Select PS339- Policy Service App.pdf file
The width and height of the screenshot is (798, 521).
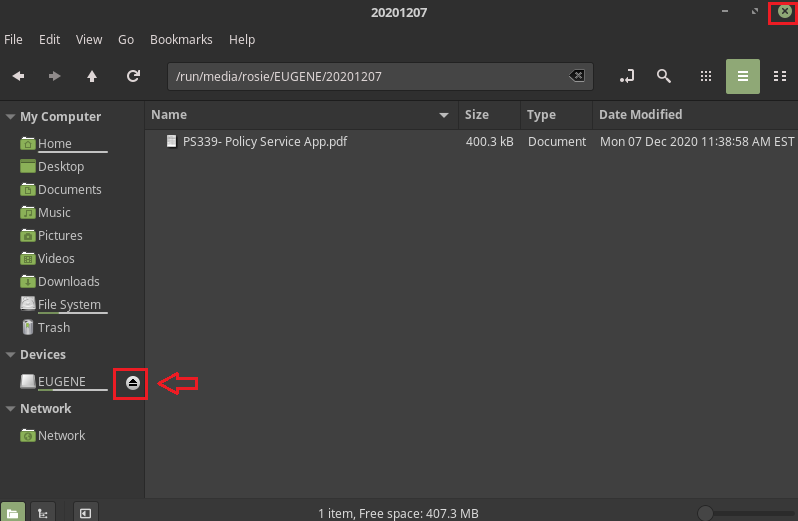coord(265,141)
